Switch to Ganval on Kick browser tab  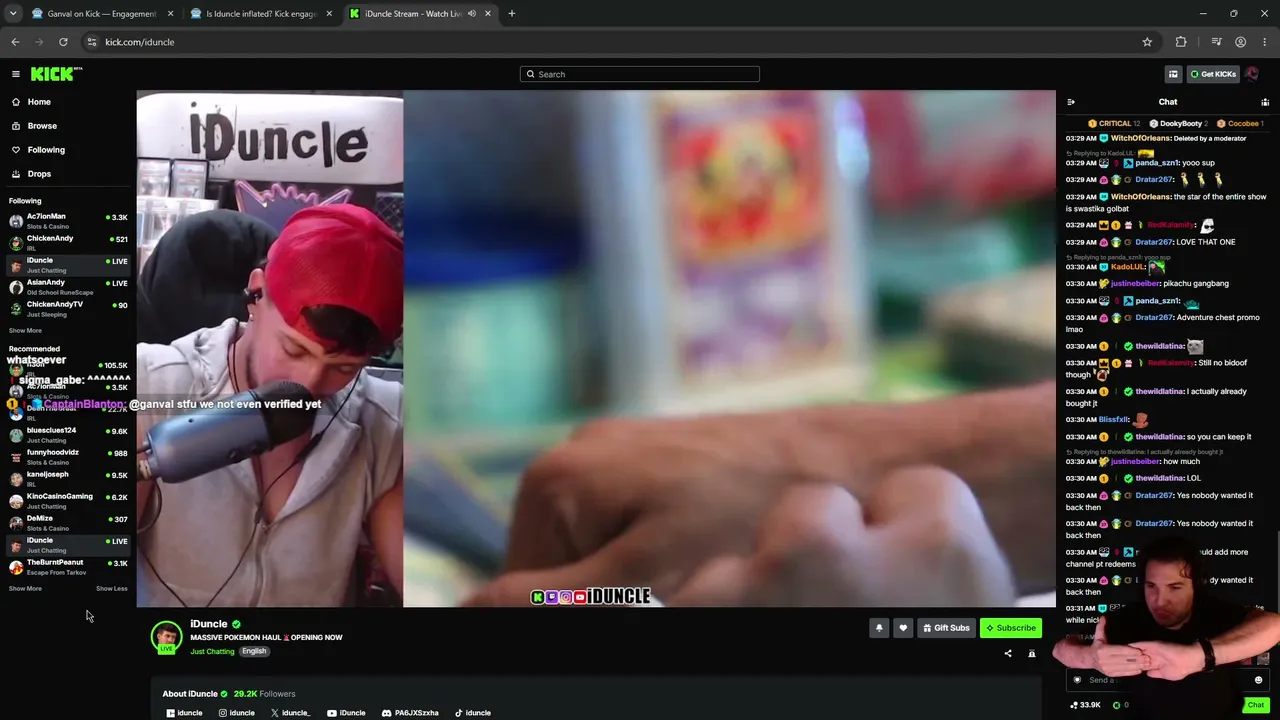click(102, 14)
